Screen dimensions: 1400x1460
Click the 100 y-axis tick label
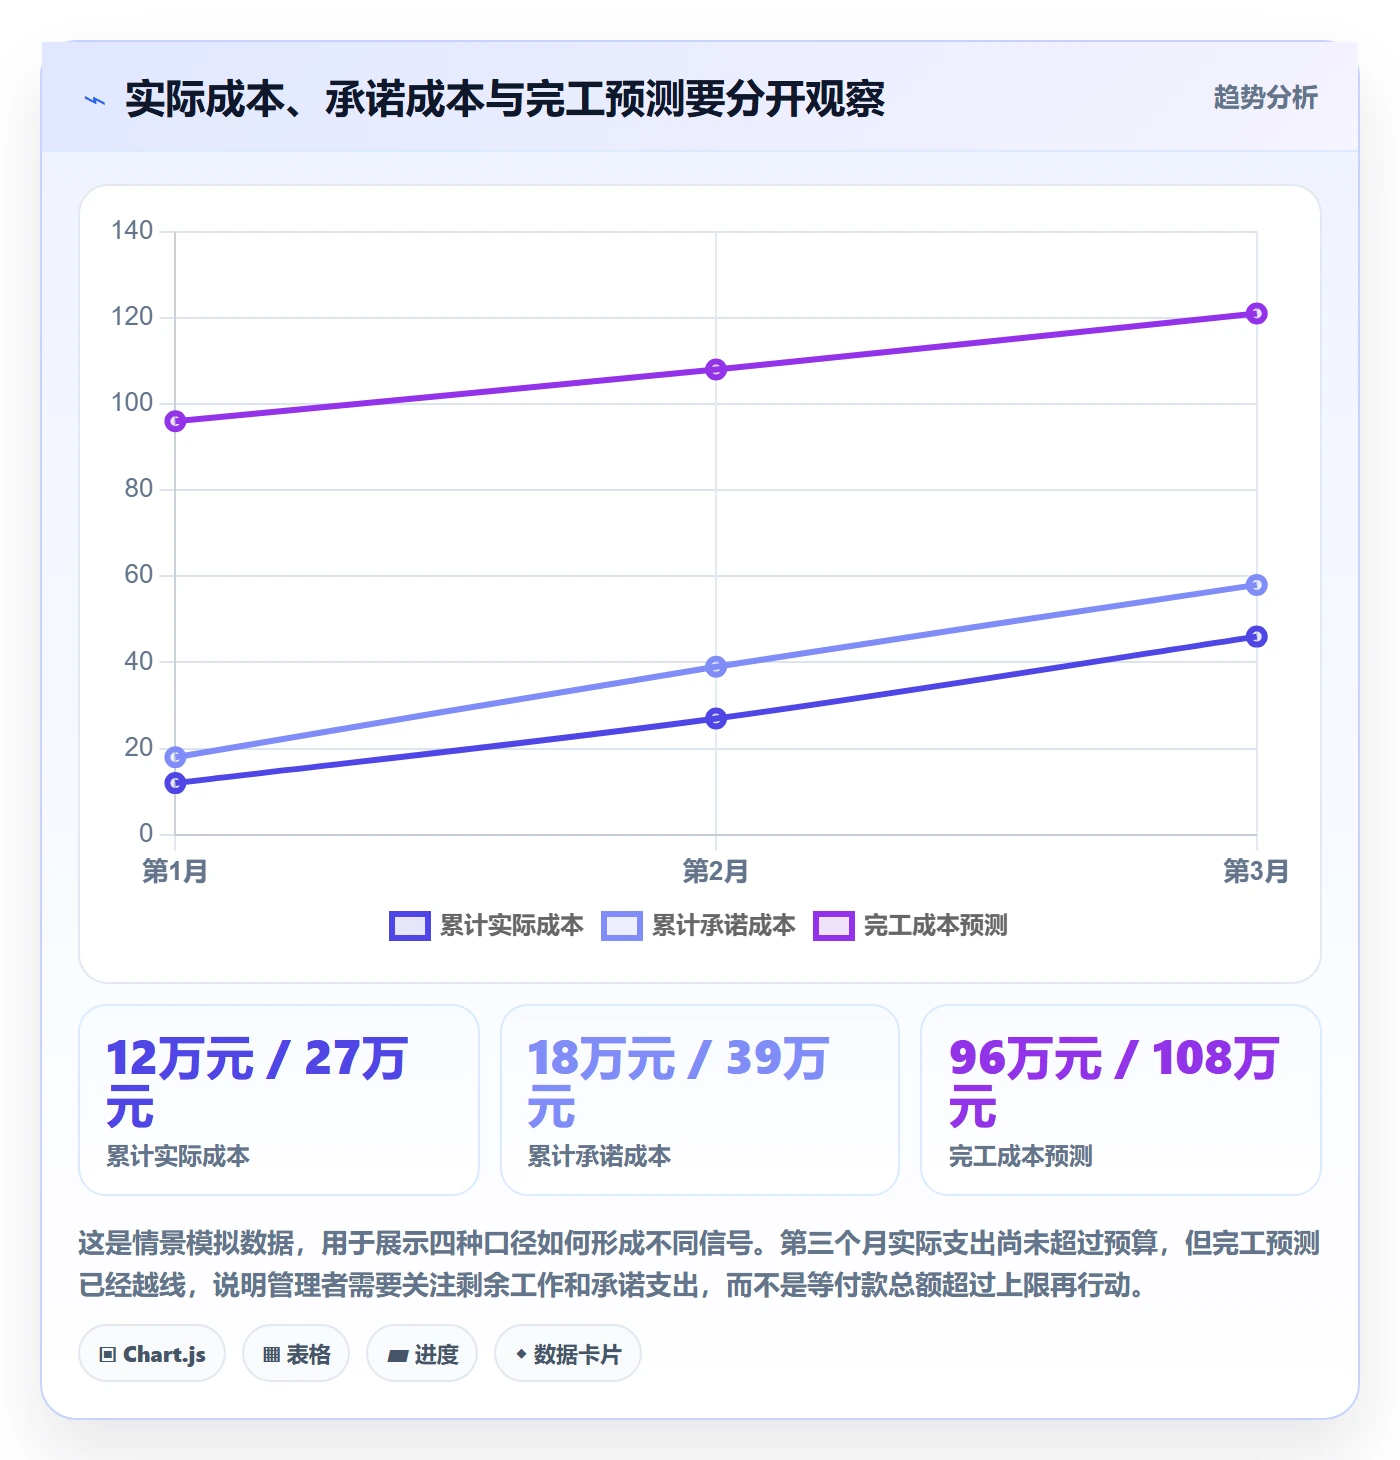132,403
